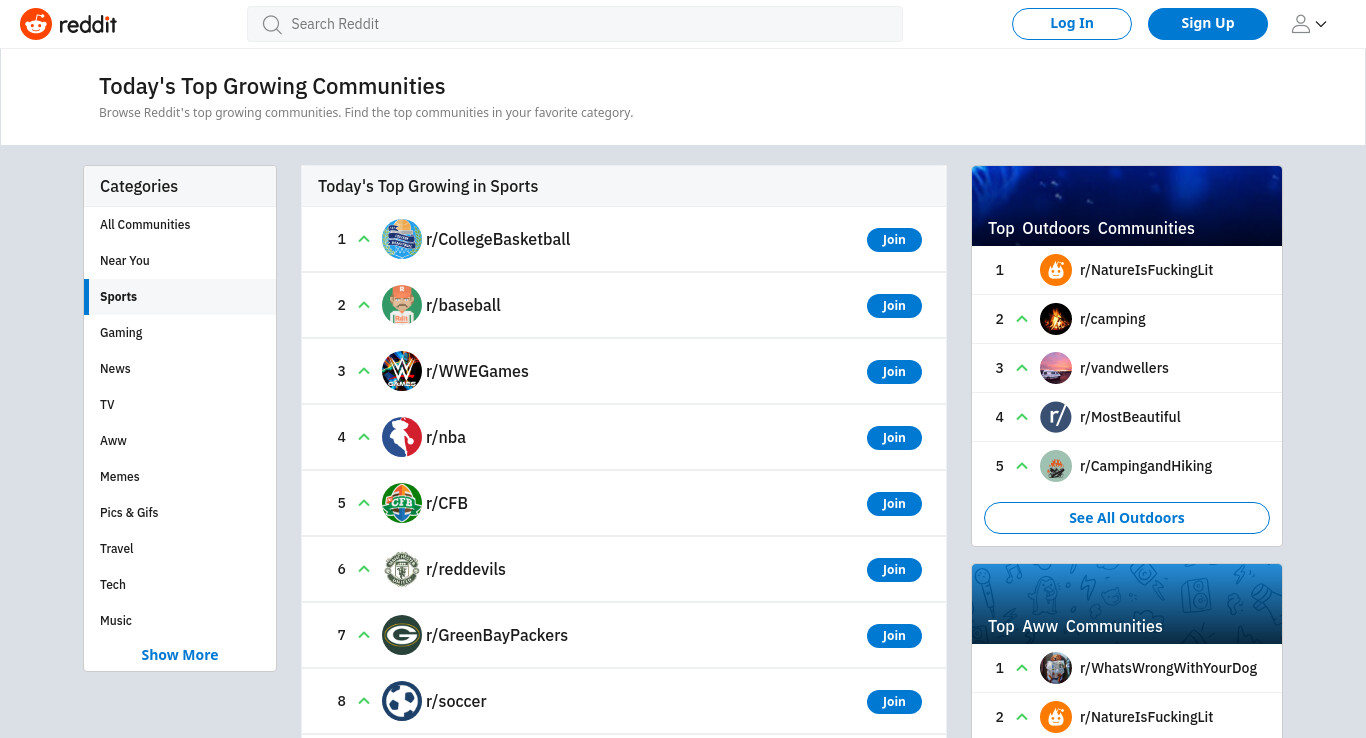Image resolution: width=1366 pixels, height=738 pixels.
Task: Click the green up arrow beside r/CollegeBasketball
Action: pos(364,239)
